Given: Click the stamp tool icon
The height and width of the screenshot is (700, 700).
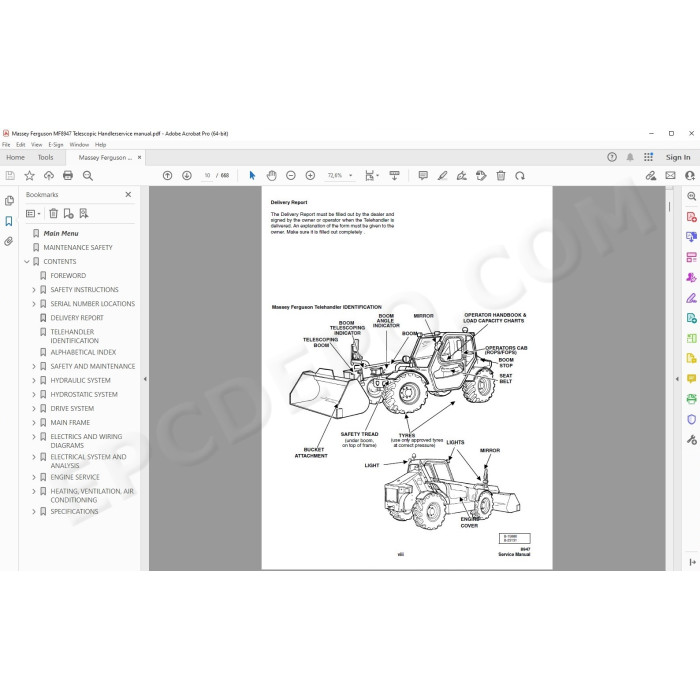Looking at the screenshot, I should tap(481, 175).
